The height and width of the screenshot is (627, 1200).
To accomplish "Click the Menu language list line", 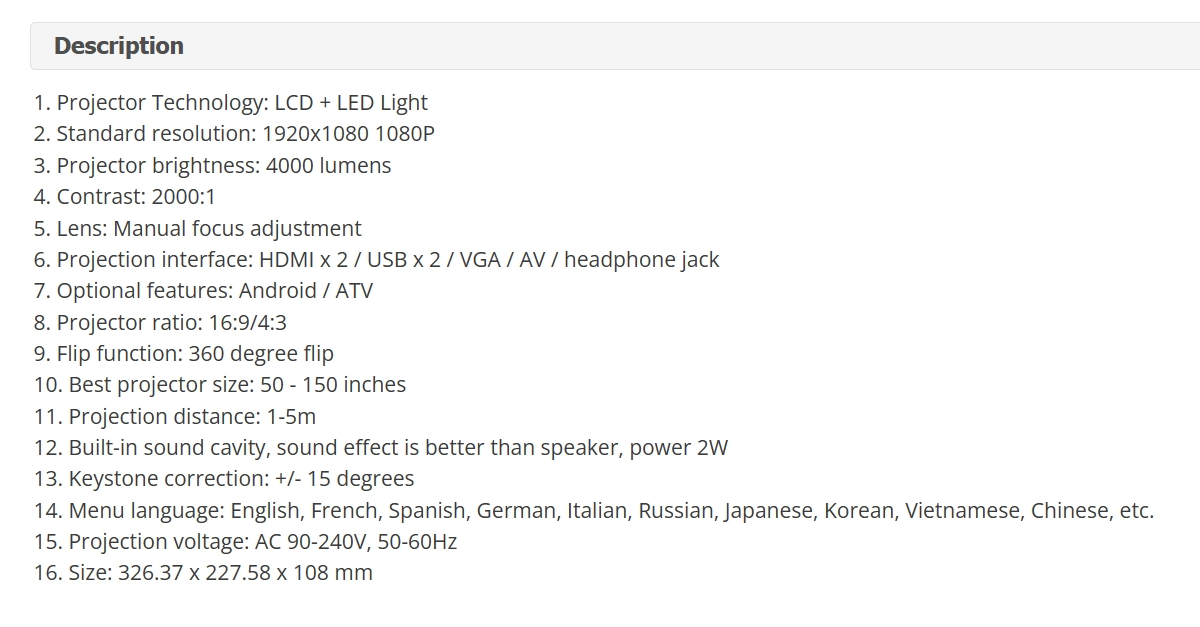I will pos(594,510).
